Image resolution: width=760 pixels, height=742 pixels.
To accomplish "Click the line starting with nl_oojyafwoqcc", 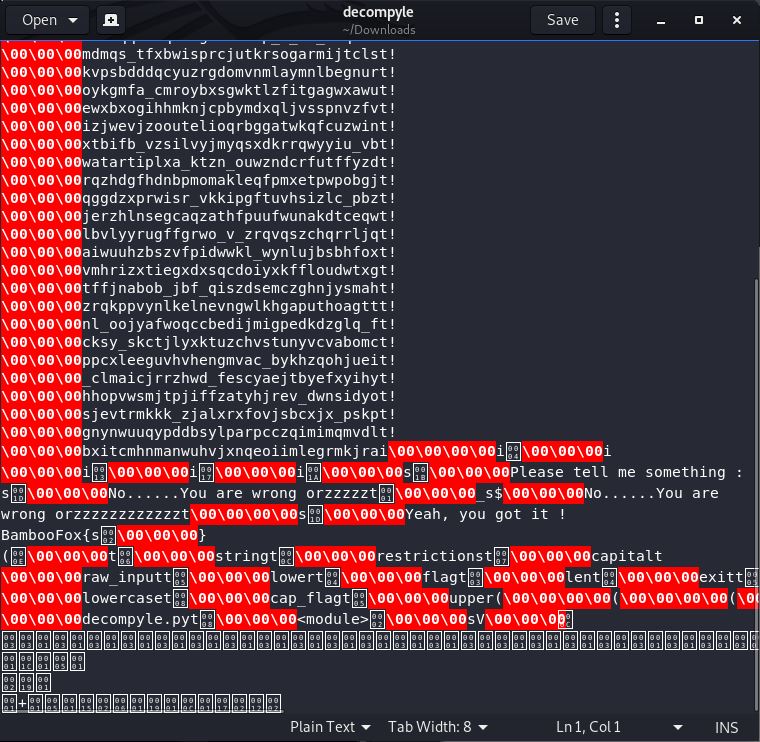I will [x=198, y=324].
